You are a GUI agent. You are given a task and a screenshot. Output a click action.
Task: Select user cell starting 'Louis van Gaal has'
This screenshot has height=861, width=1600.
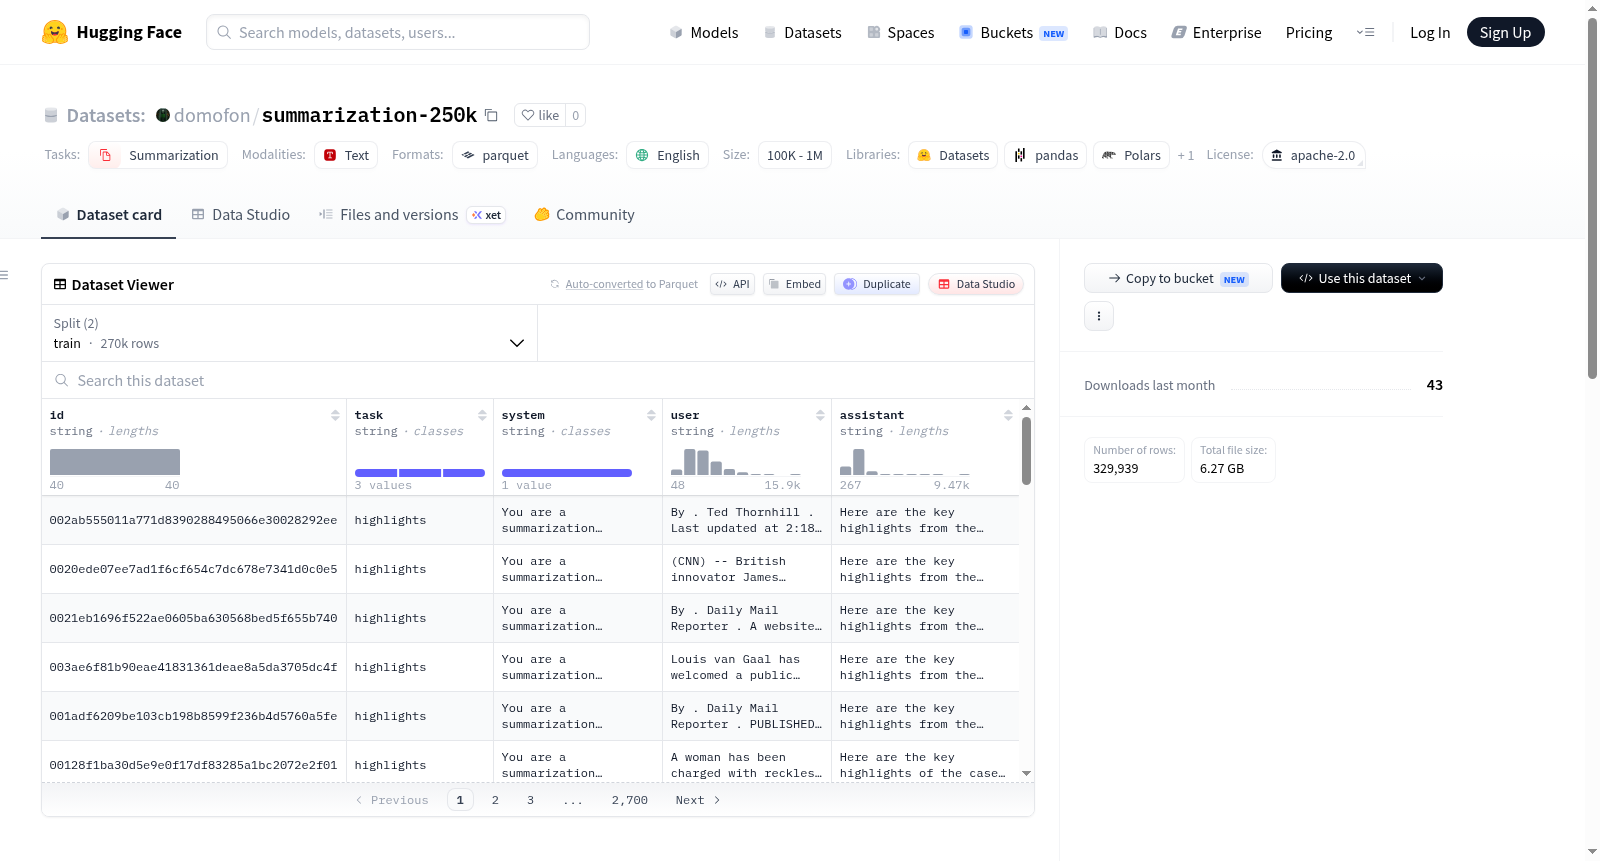click(747, 667)
